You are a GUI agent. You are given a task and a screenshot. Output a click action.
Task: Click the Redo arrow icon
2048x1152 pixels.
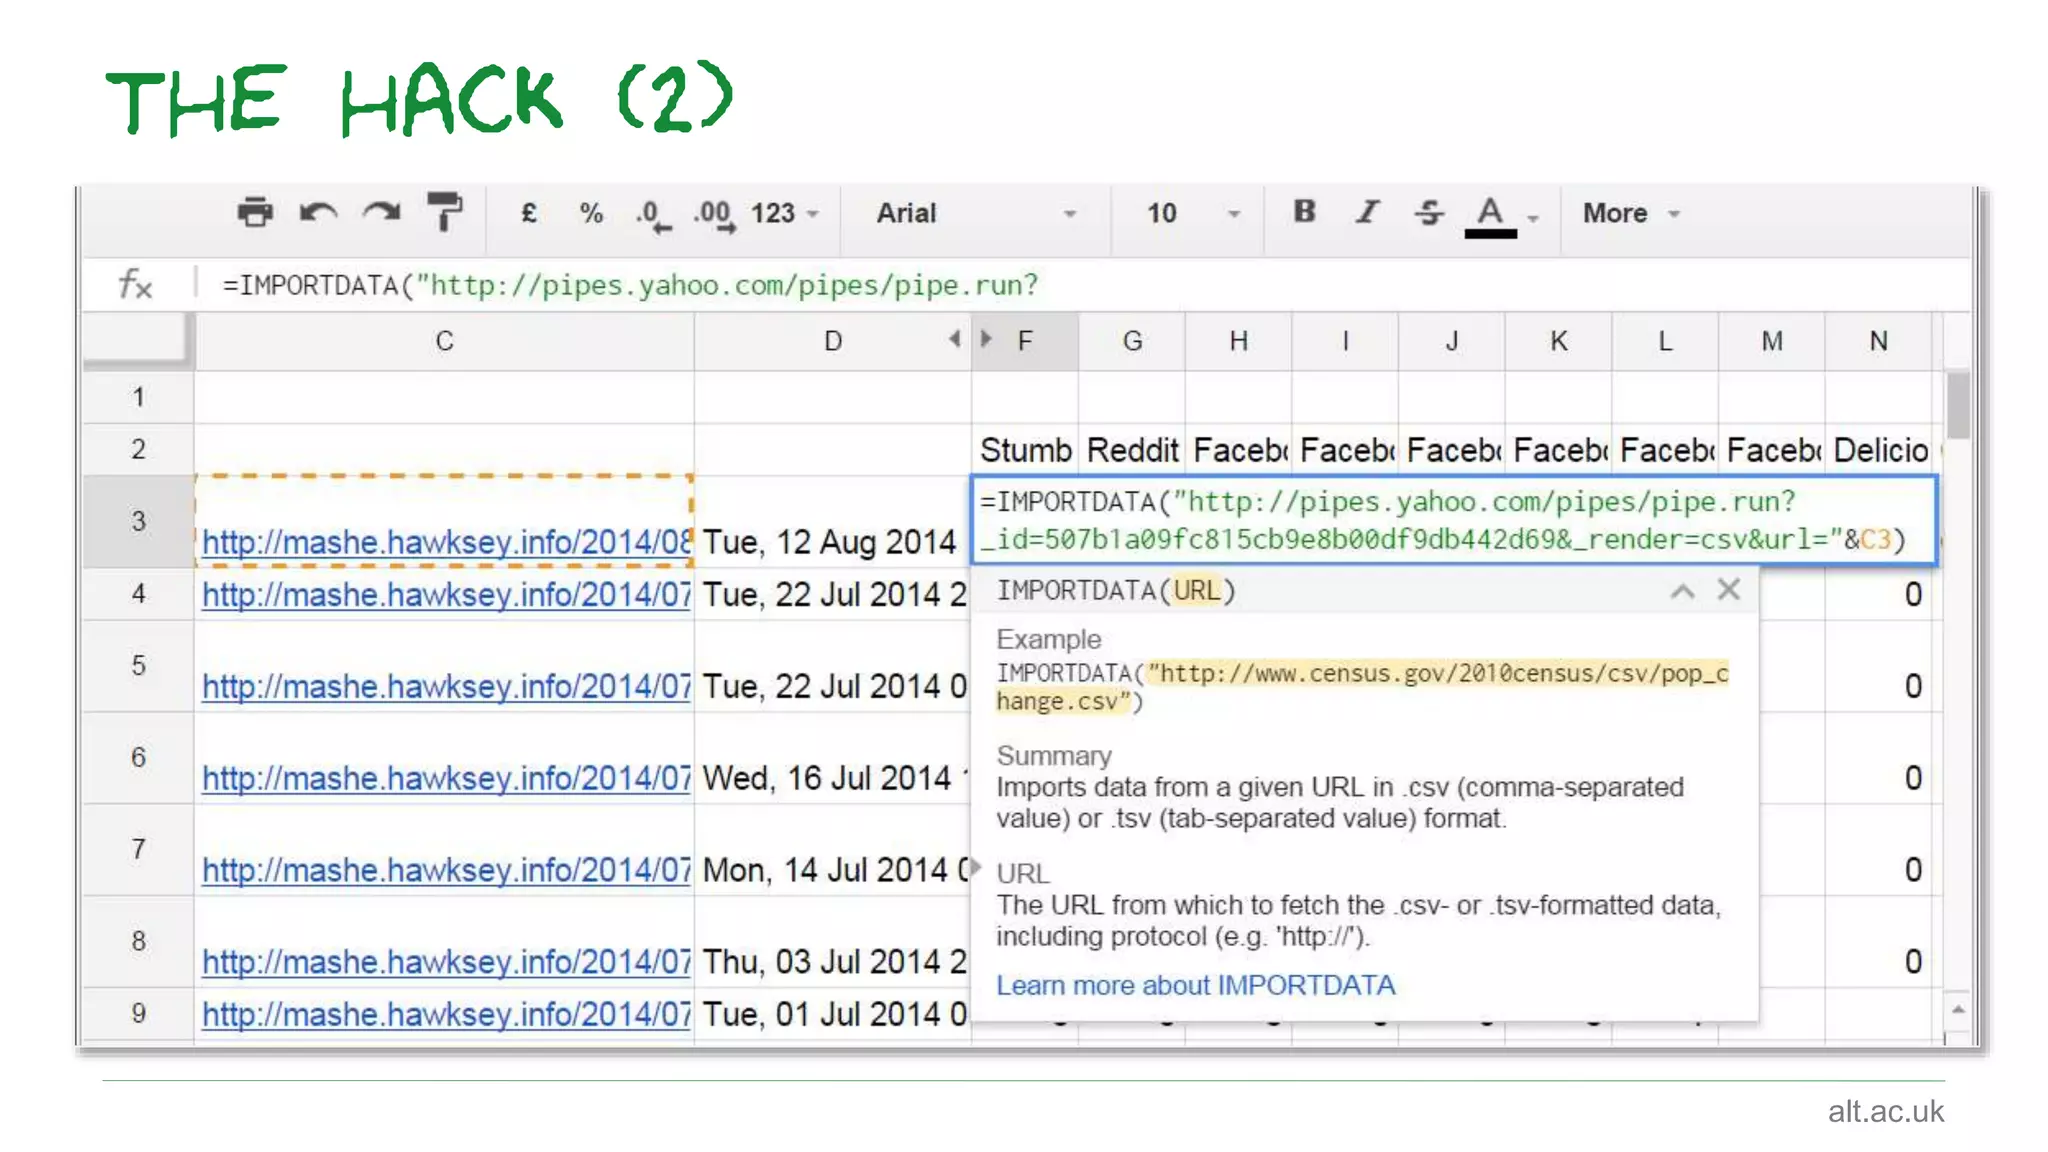382,213
